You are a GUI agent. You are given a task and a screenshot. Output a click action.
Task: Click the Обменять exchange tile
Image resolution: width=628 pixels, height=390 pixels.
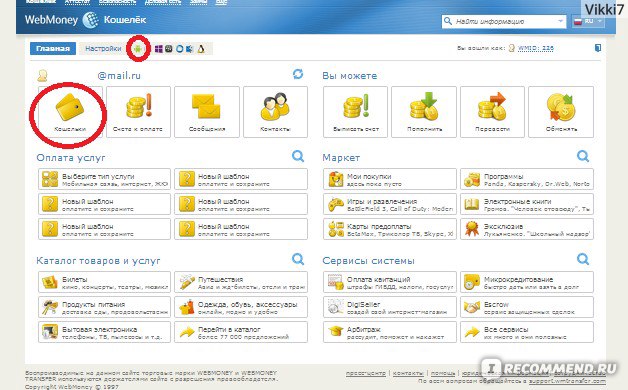pos(561,112)
